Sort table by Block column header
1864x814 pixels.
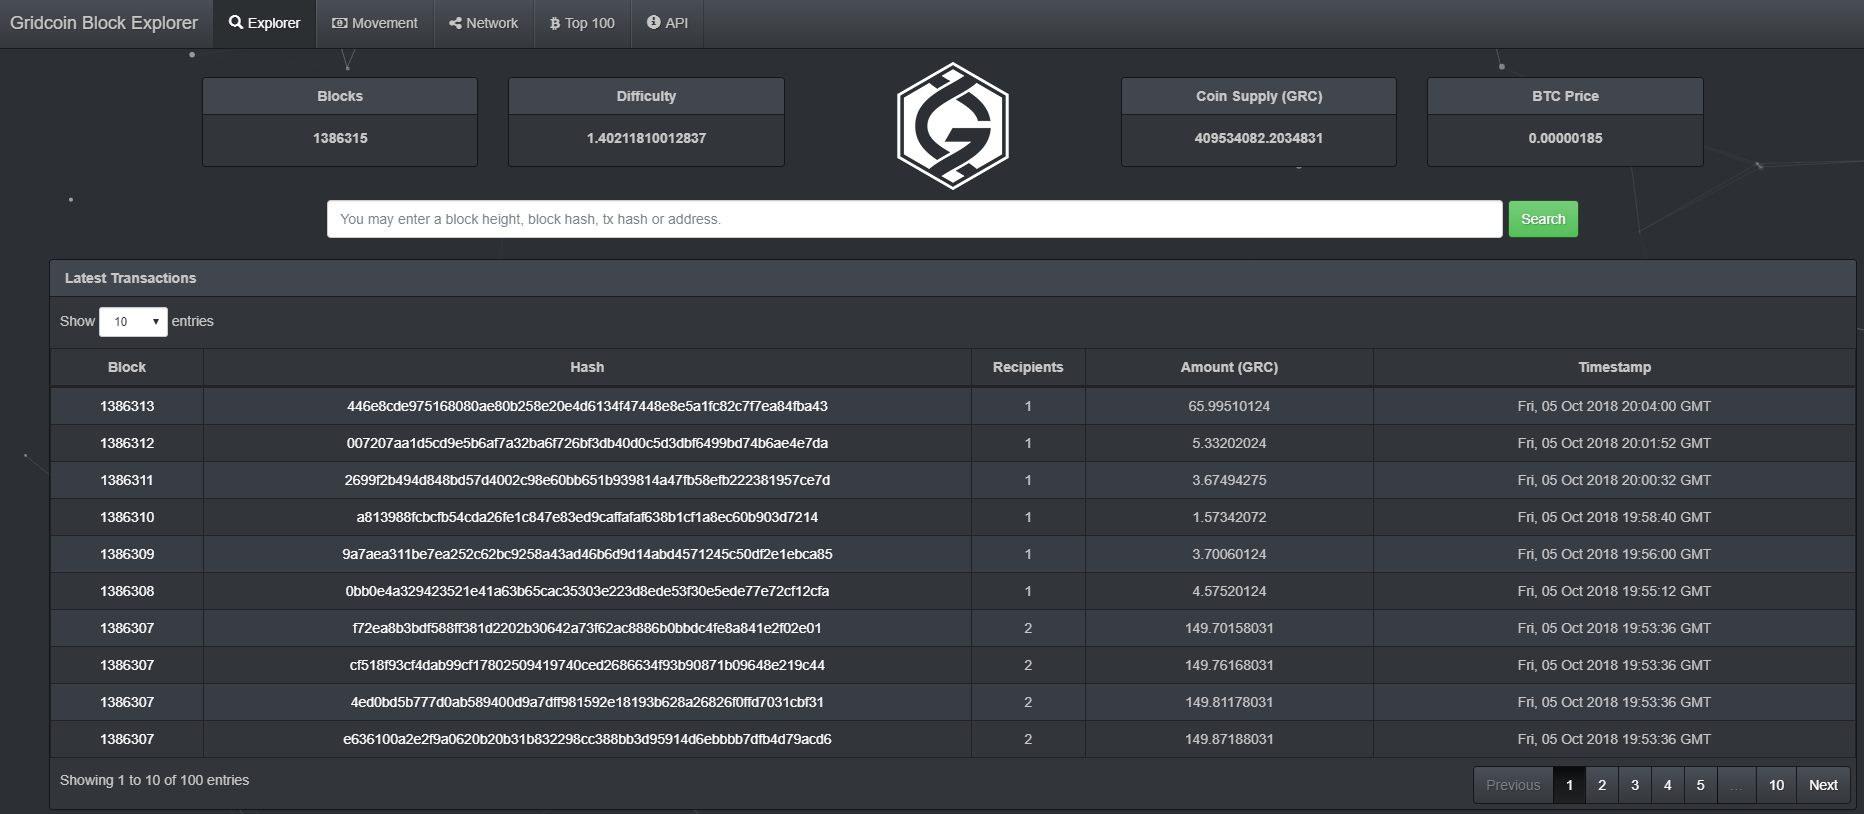click(127, 367)
